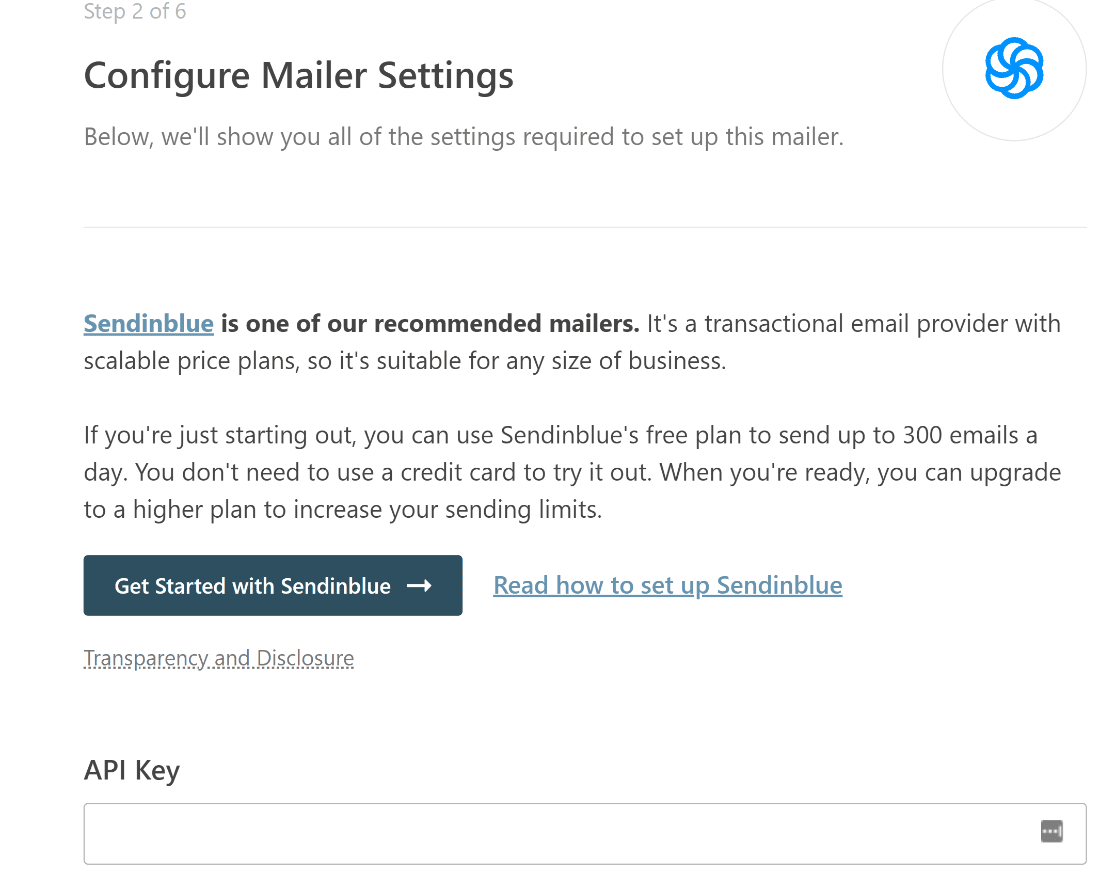
Task: Click the subtitle about settings required for mailer
Action: [463, 137]
